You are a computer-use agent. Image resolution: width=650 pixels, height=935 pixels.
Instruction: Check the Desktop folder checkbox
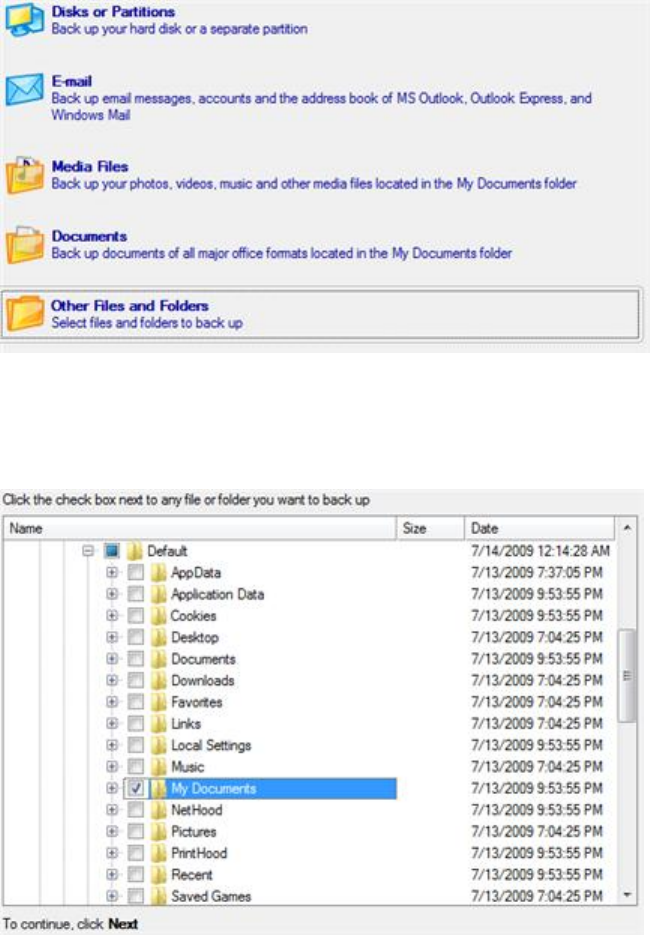pyautogui.click(x=135, y=638)
